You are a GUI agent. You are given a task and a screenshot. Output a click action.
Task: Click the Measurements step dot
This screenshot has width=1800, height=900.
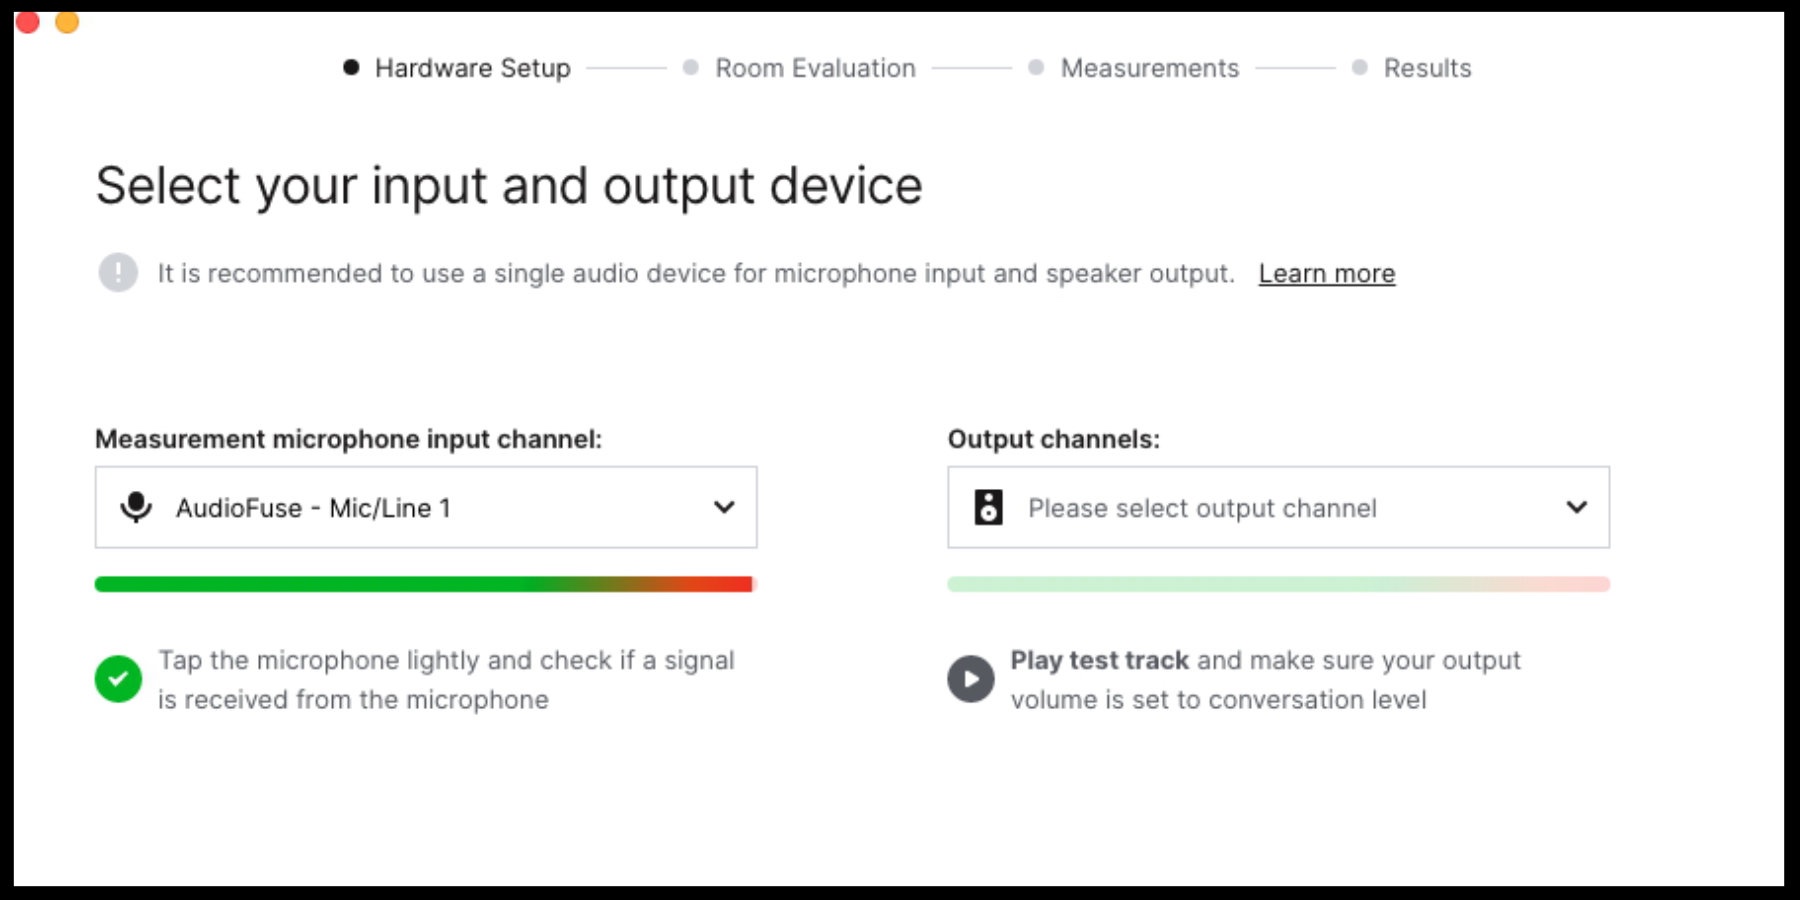(1036, 68)
